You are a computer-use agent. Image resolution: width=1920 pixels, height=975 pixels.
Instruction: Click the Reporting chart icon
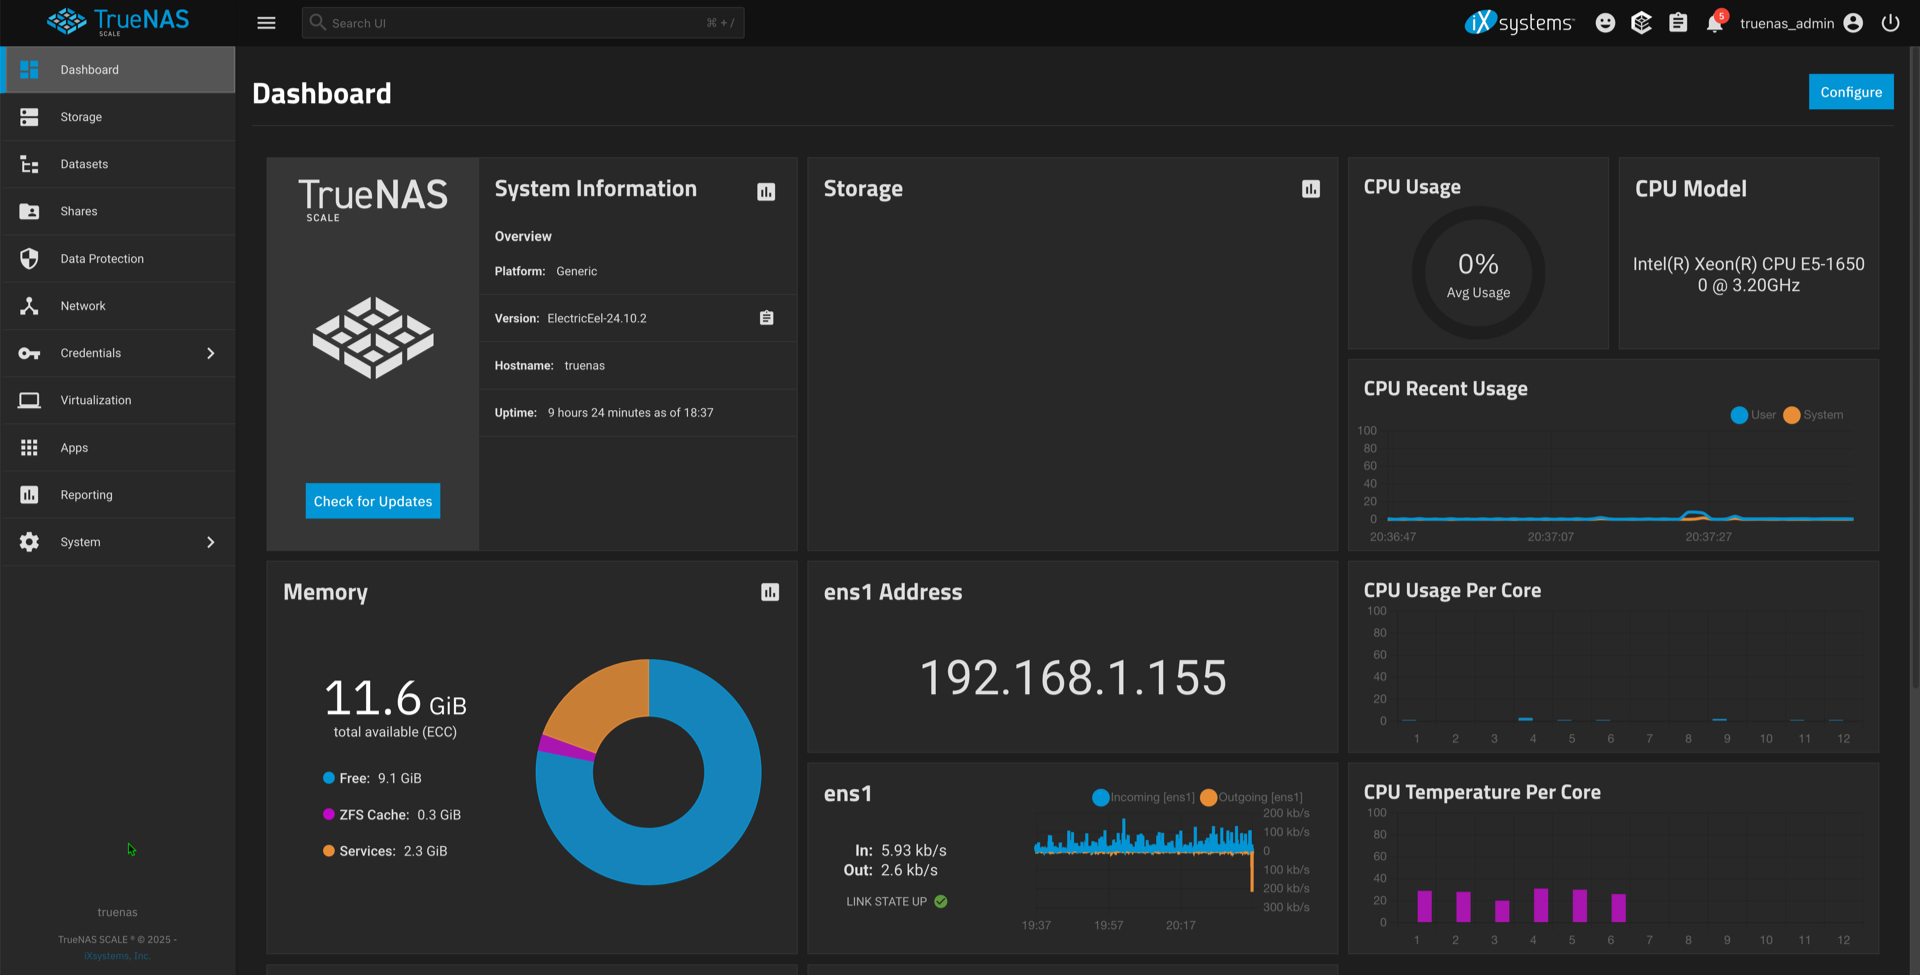(29, 495)
